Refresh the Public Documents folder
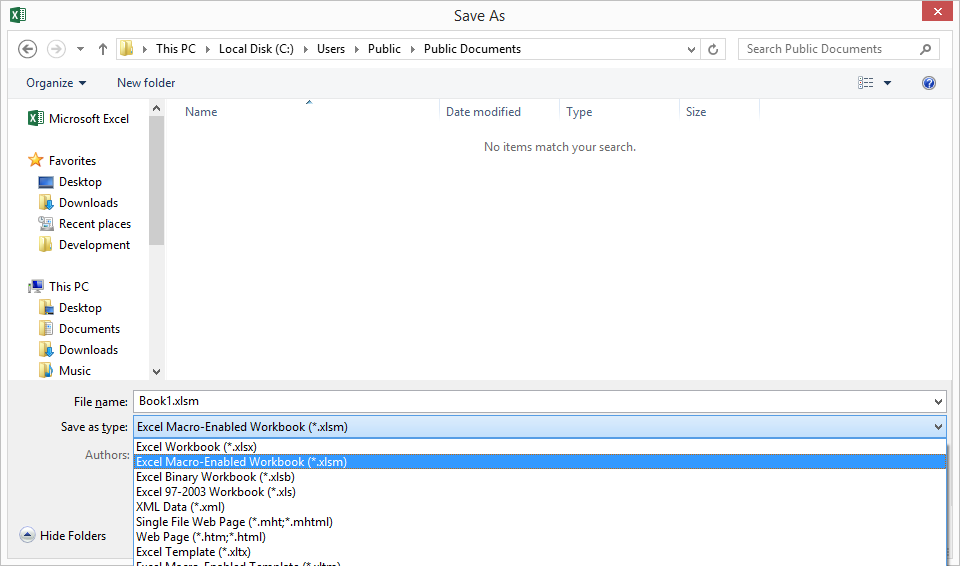961x567 pixels. pos(713,49)
